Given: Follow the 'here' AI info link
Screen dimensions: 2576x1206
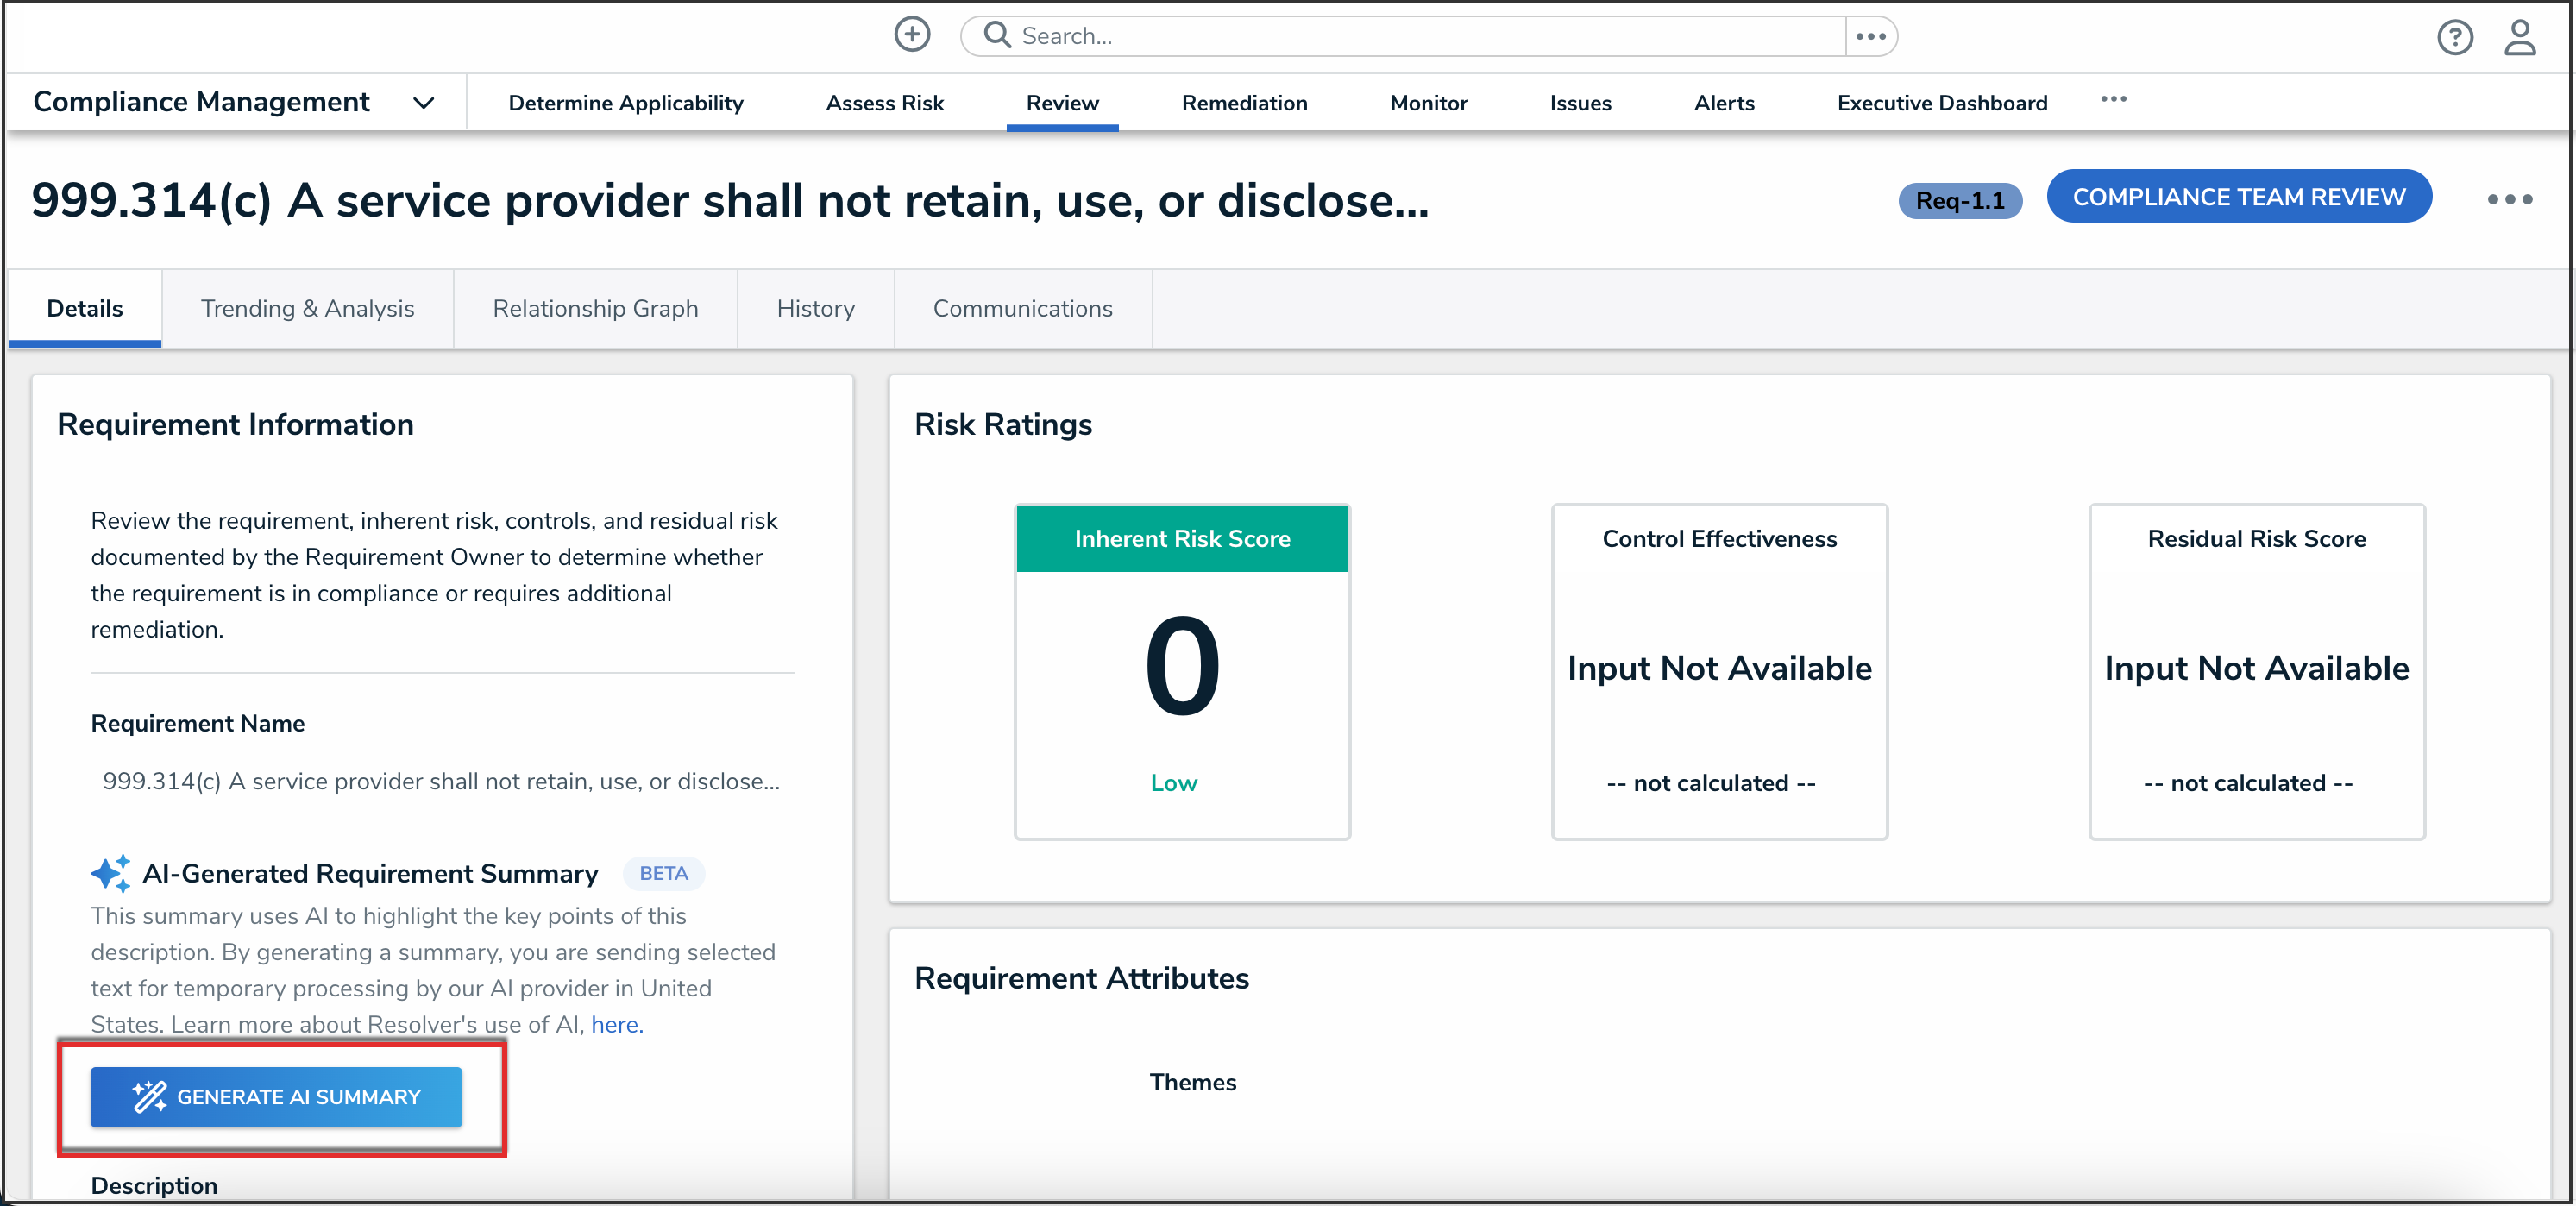Looking at the screenshot, I should (x=615, y=1024).
